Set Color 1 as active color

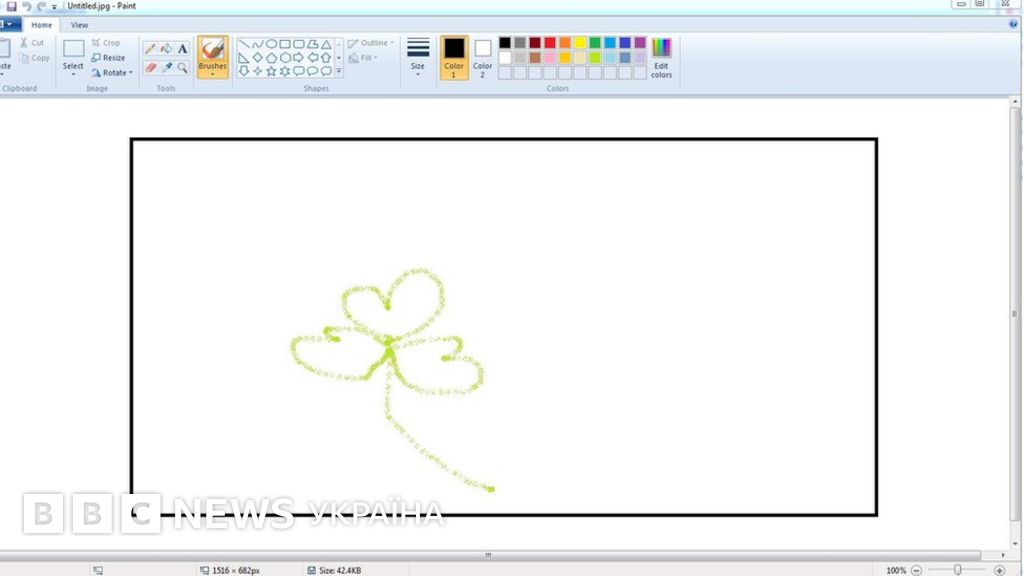(454, 57)
